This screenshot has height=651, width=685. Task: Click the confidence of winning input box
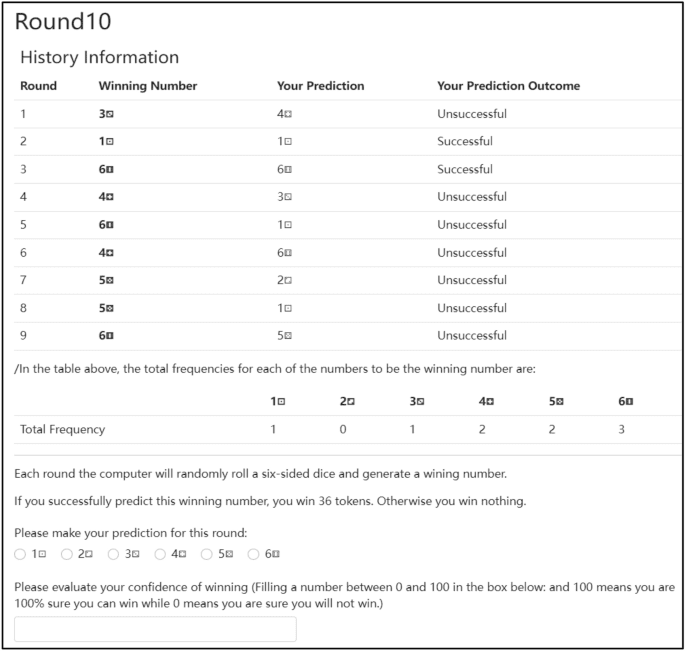pos(155,629)
